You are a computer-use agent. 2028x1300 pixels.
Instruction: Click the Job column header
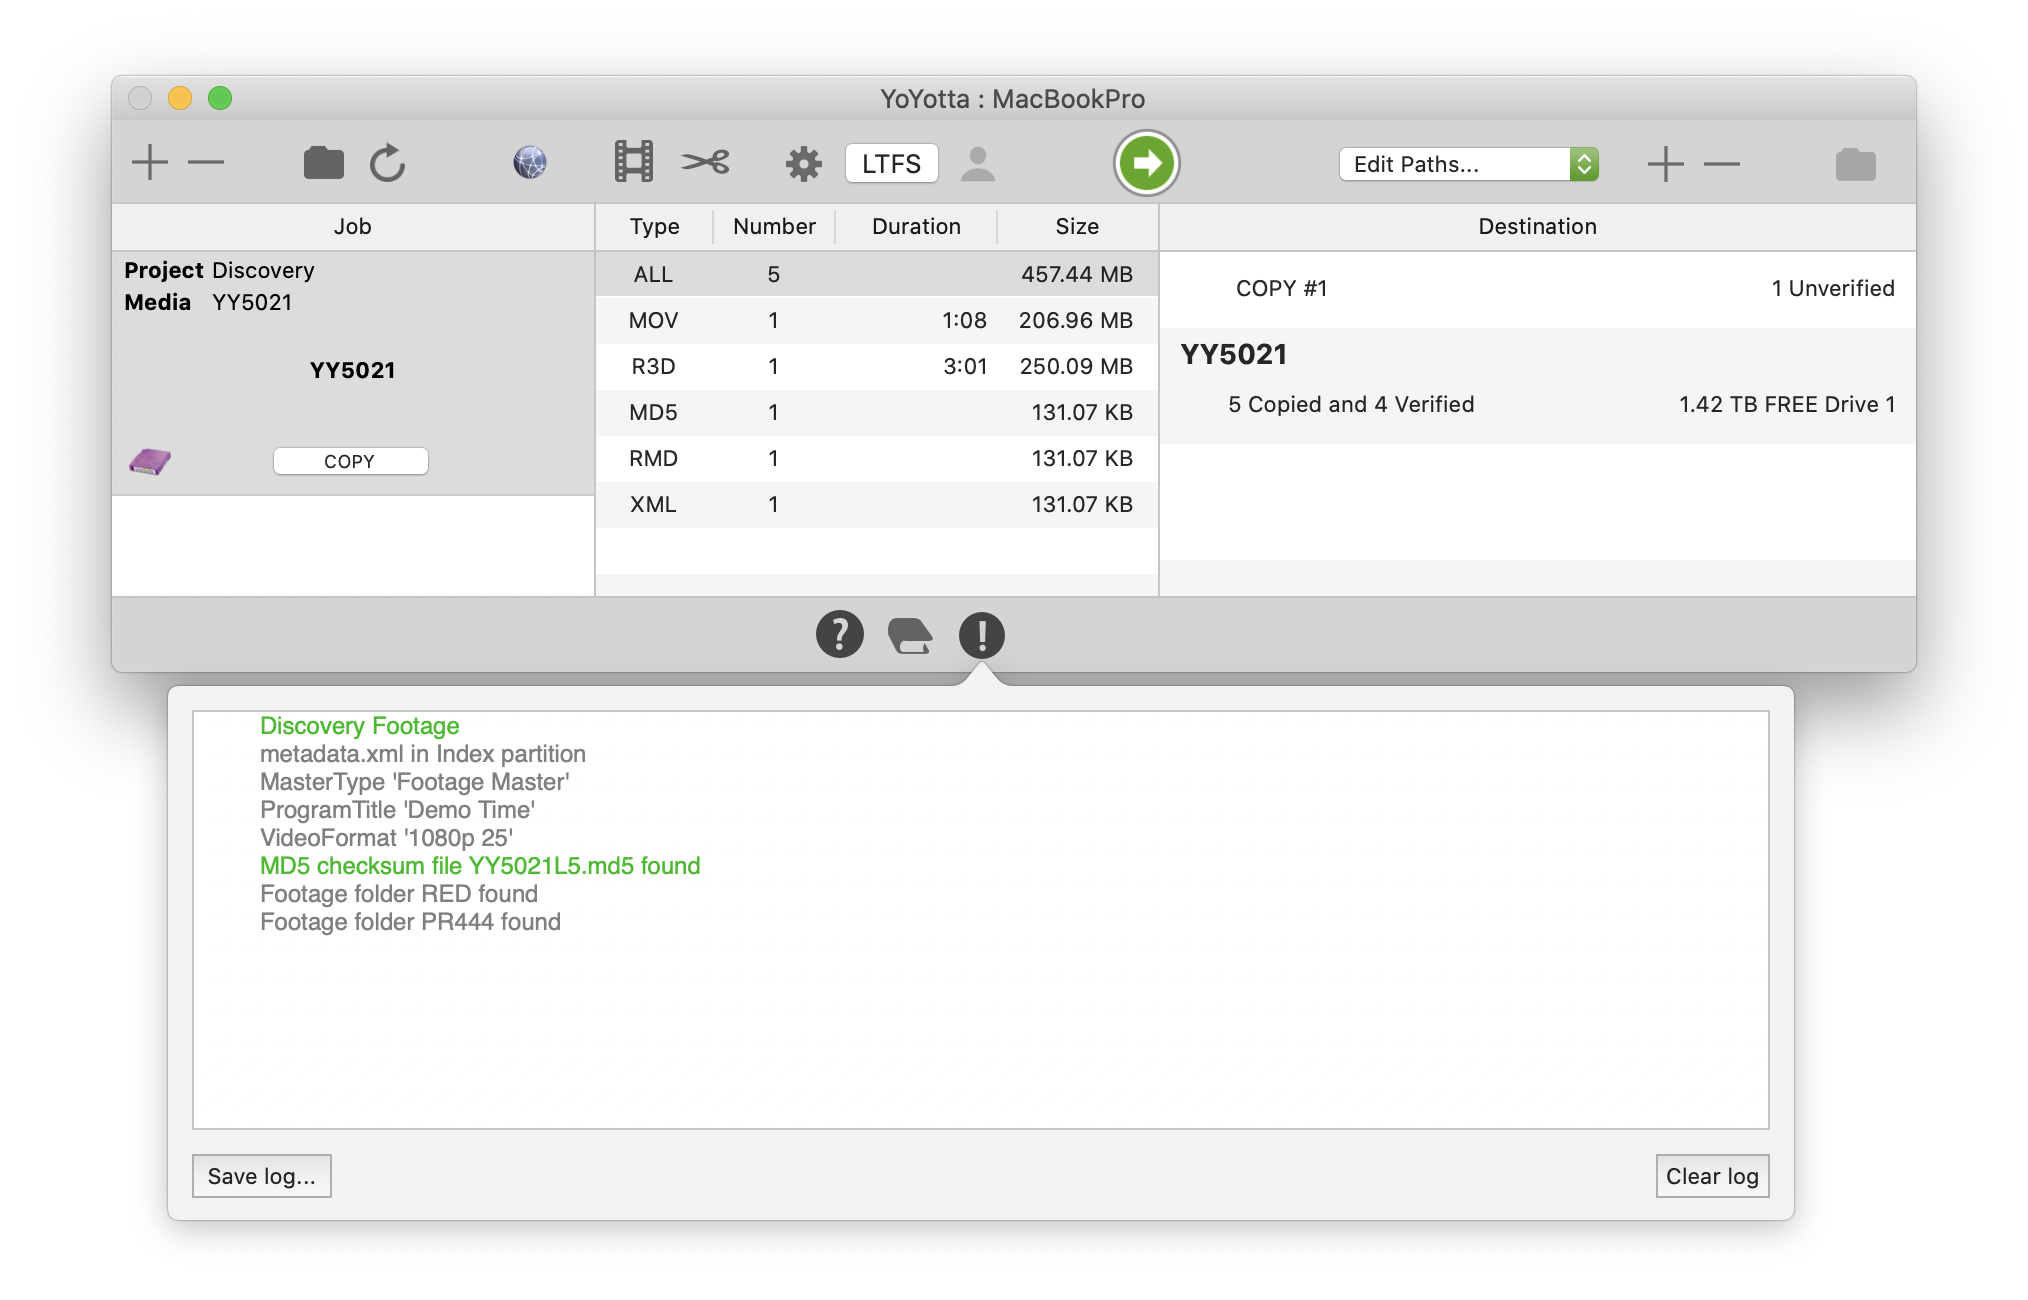click(x=353, y=227)
